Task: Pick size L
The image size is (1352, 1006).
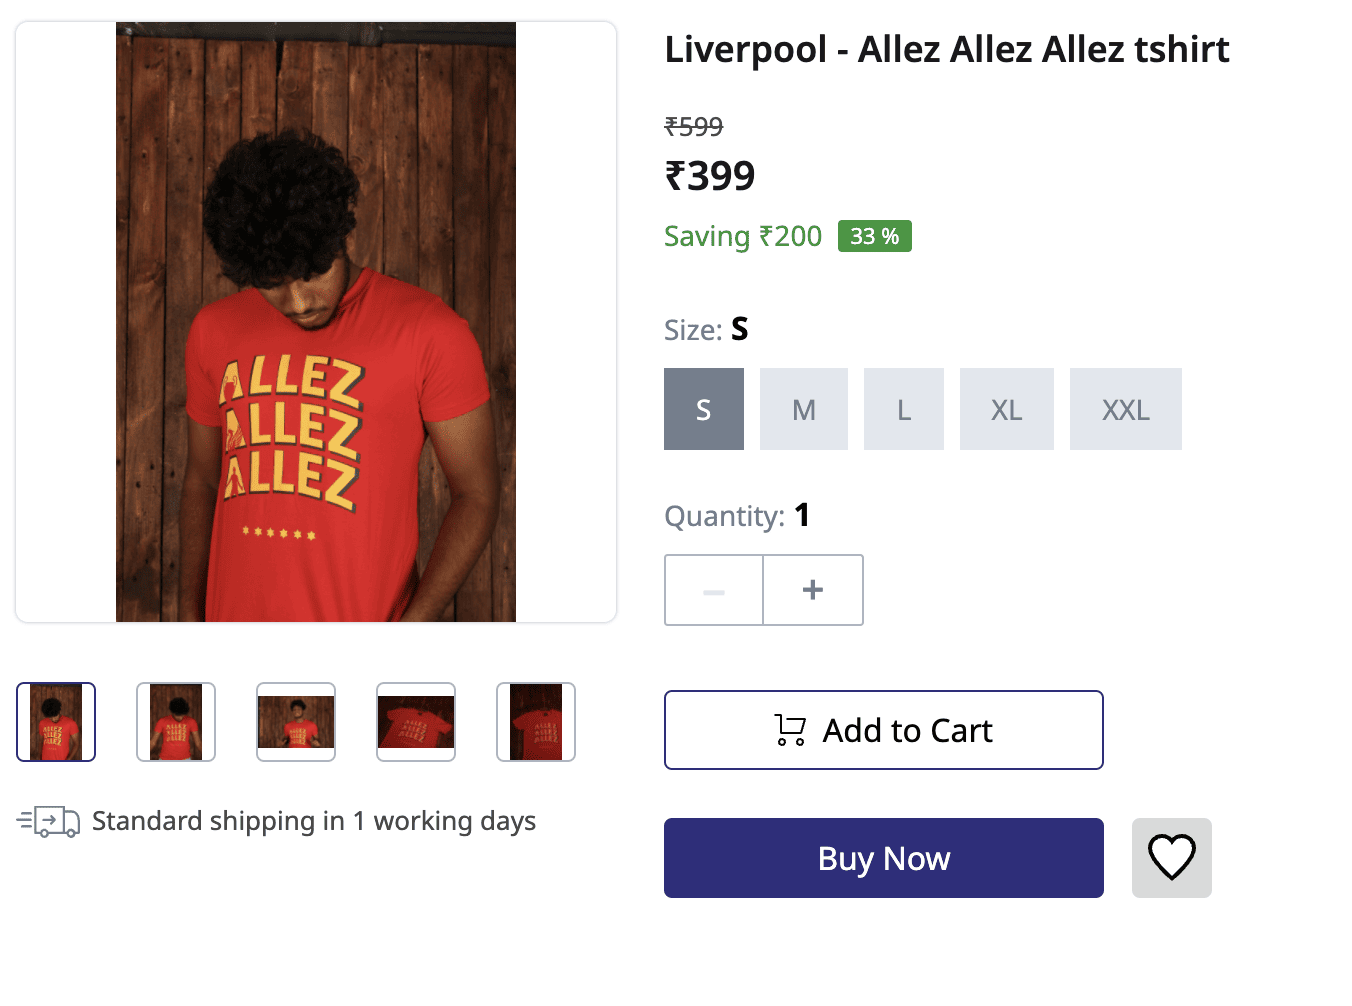Action: click(904, 409)
